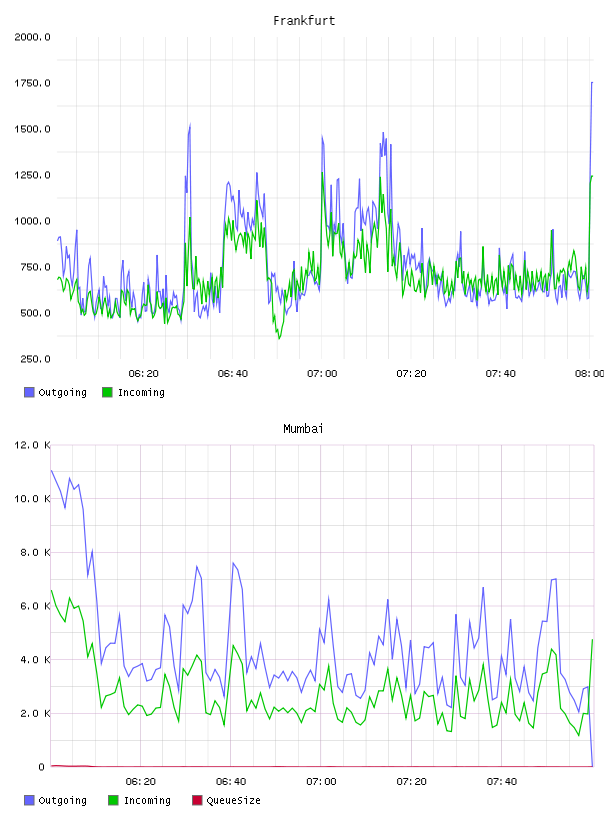Image resolution: width=608 pixels, height=816 pixels.
Task: Select the Outgoing label in Frankfurt legend
Action: [x=62, y=392]
